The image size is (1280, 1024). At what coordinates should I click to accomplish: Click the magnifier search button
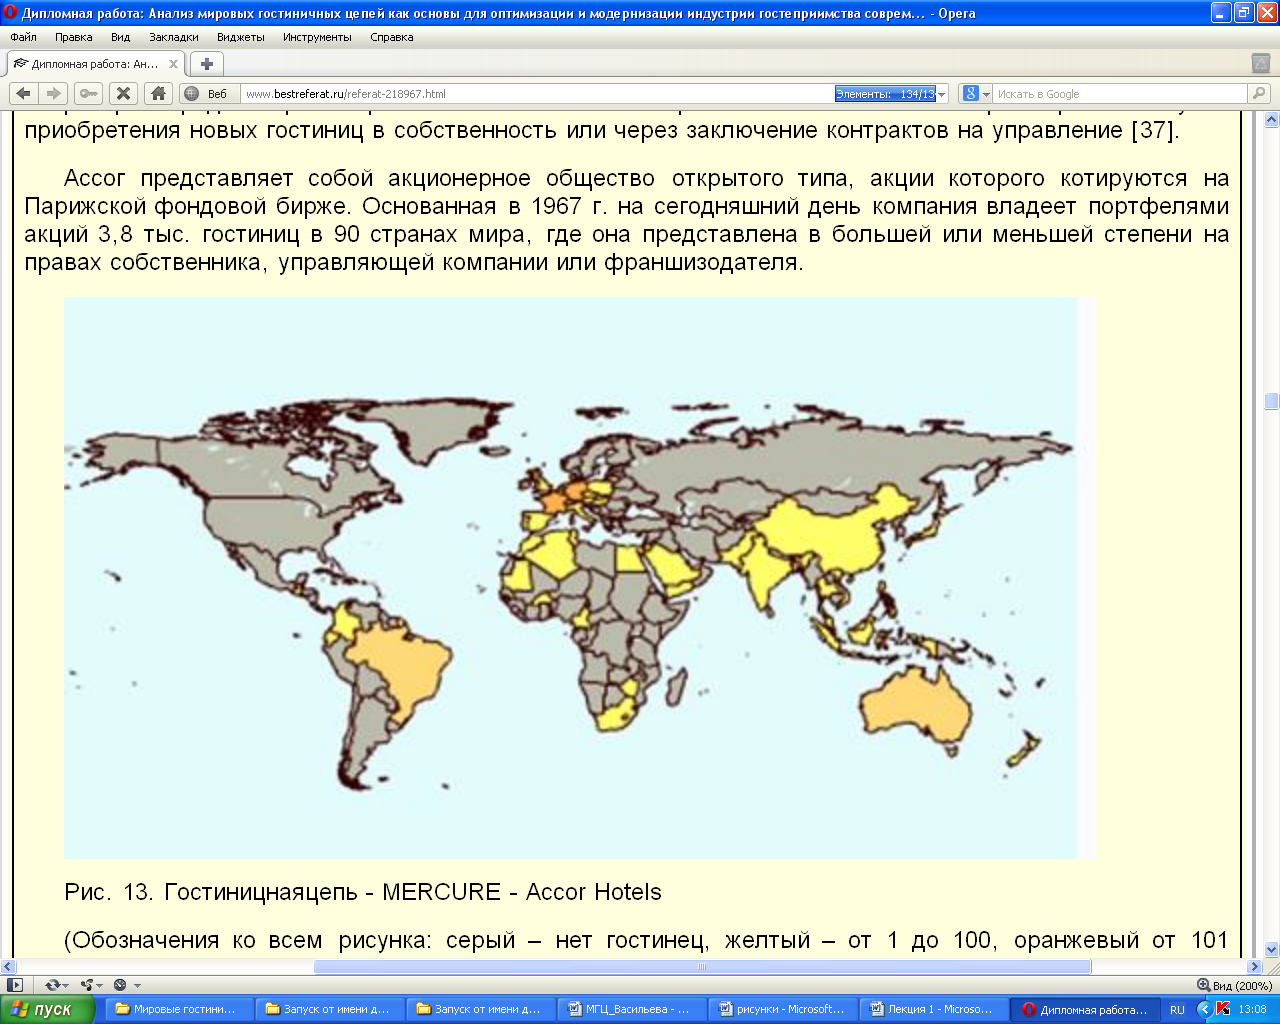[x=1258, y=94]
